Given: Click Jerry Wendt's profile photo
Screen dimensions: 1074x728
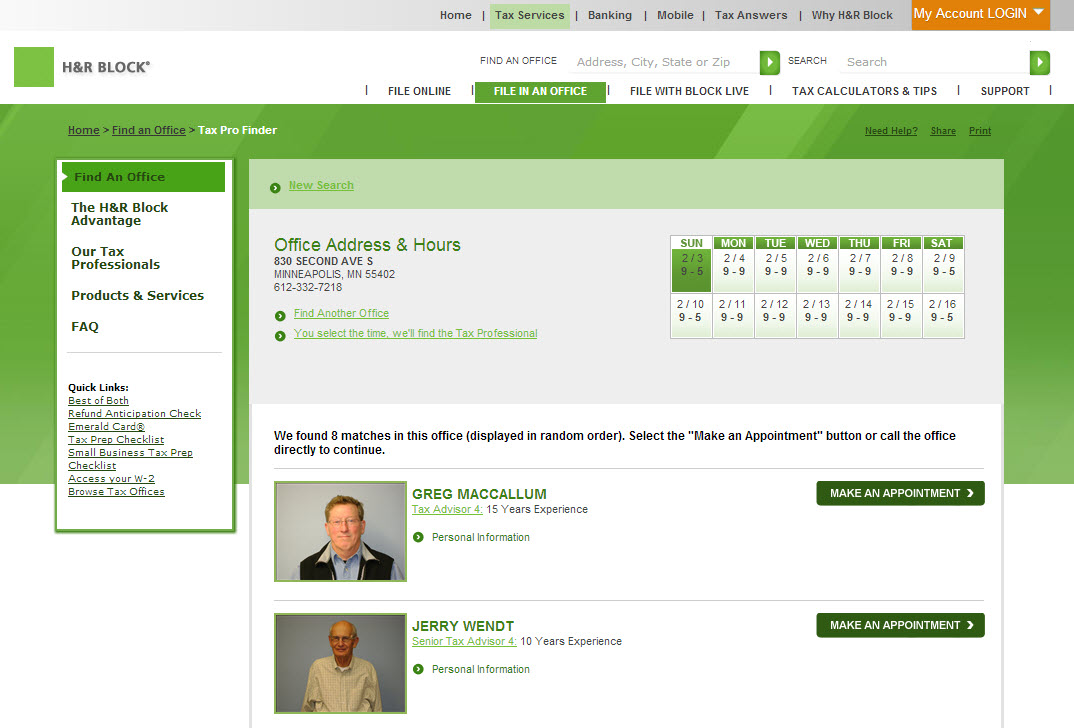Looking at the screenshot, I should 340,663.
